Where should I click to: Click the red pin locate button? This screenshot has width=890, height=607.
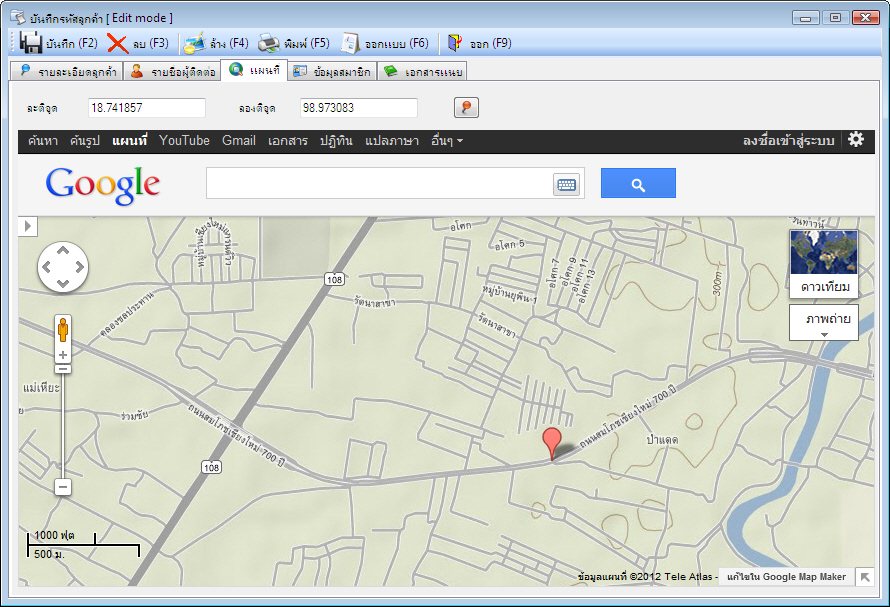point(466,107)
